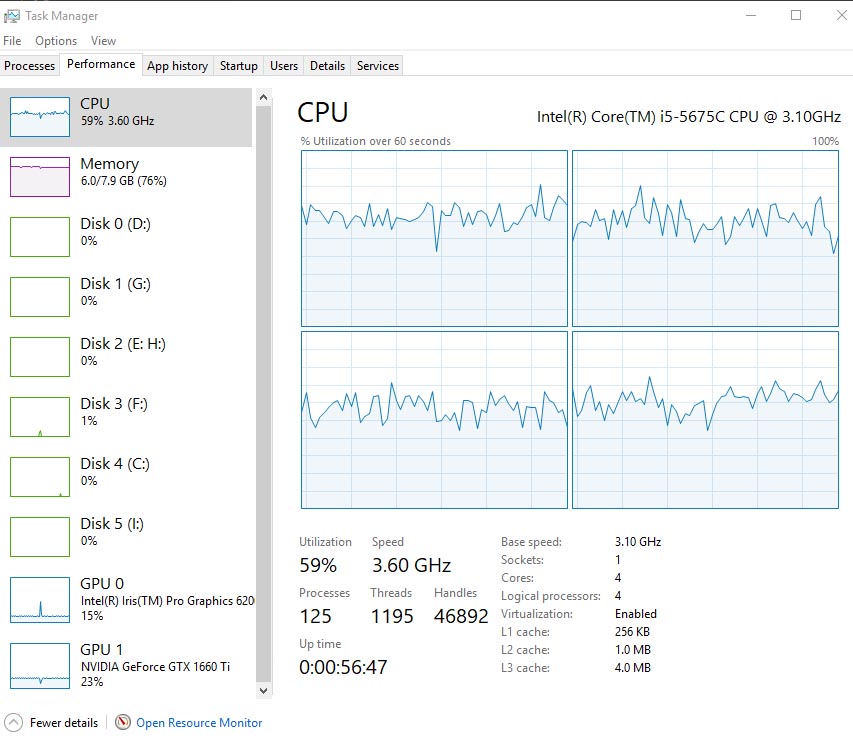Viewport: 853px width, 739px height.
Task: Switch to the Processes tab
Action: pyautogui.click(x=29, y=66)
